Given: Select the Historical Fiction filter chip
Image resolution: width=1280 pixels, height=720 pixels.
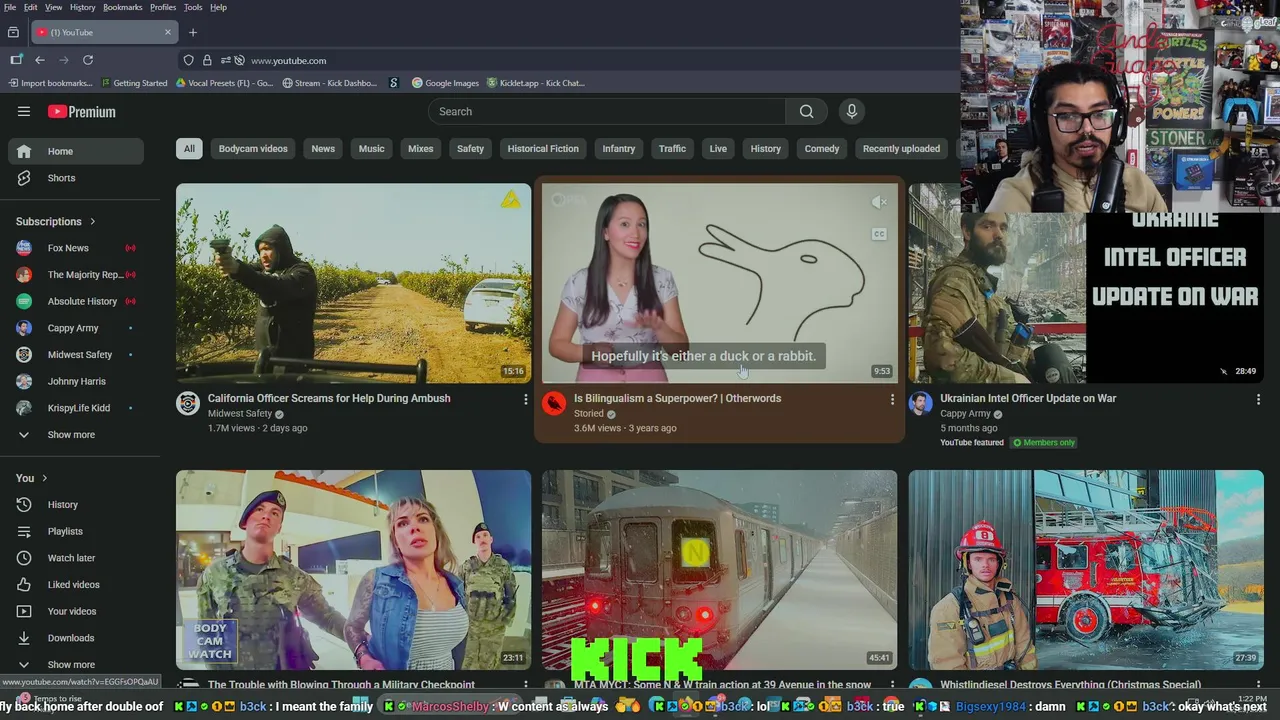Looking at the screenshot, I should pyautogui.click(x=543, y=149).
